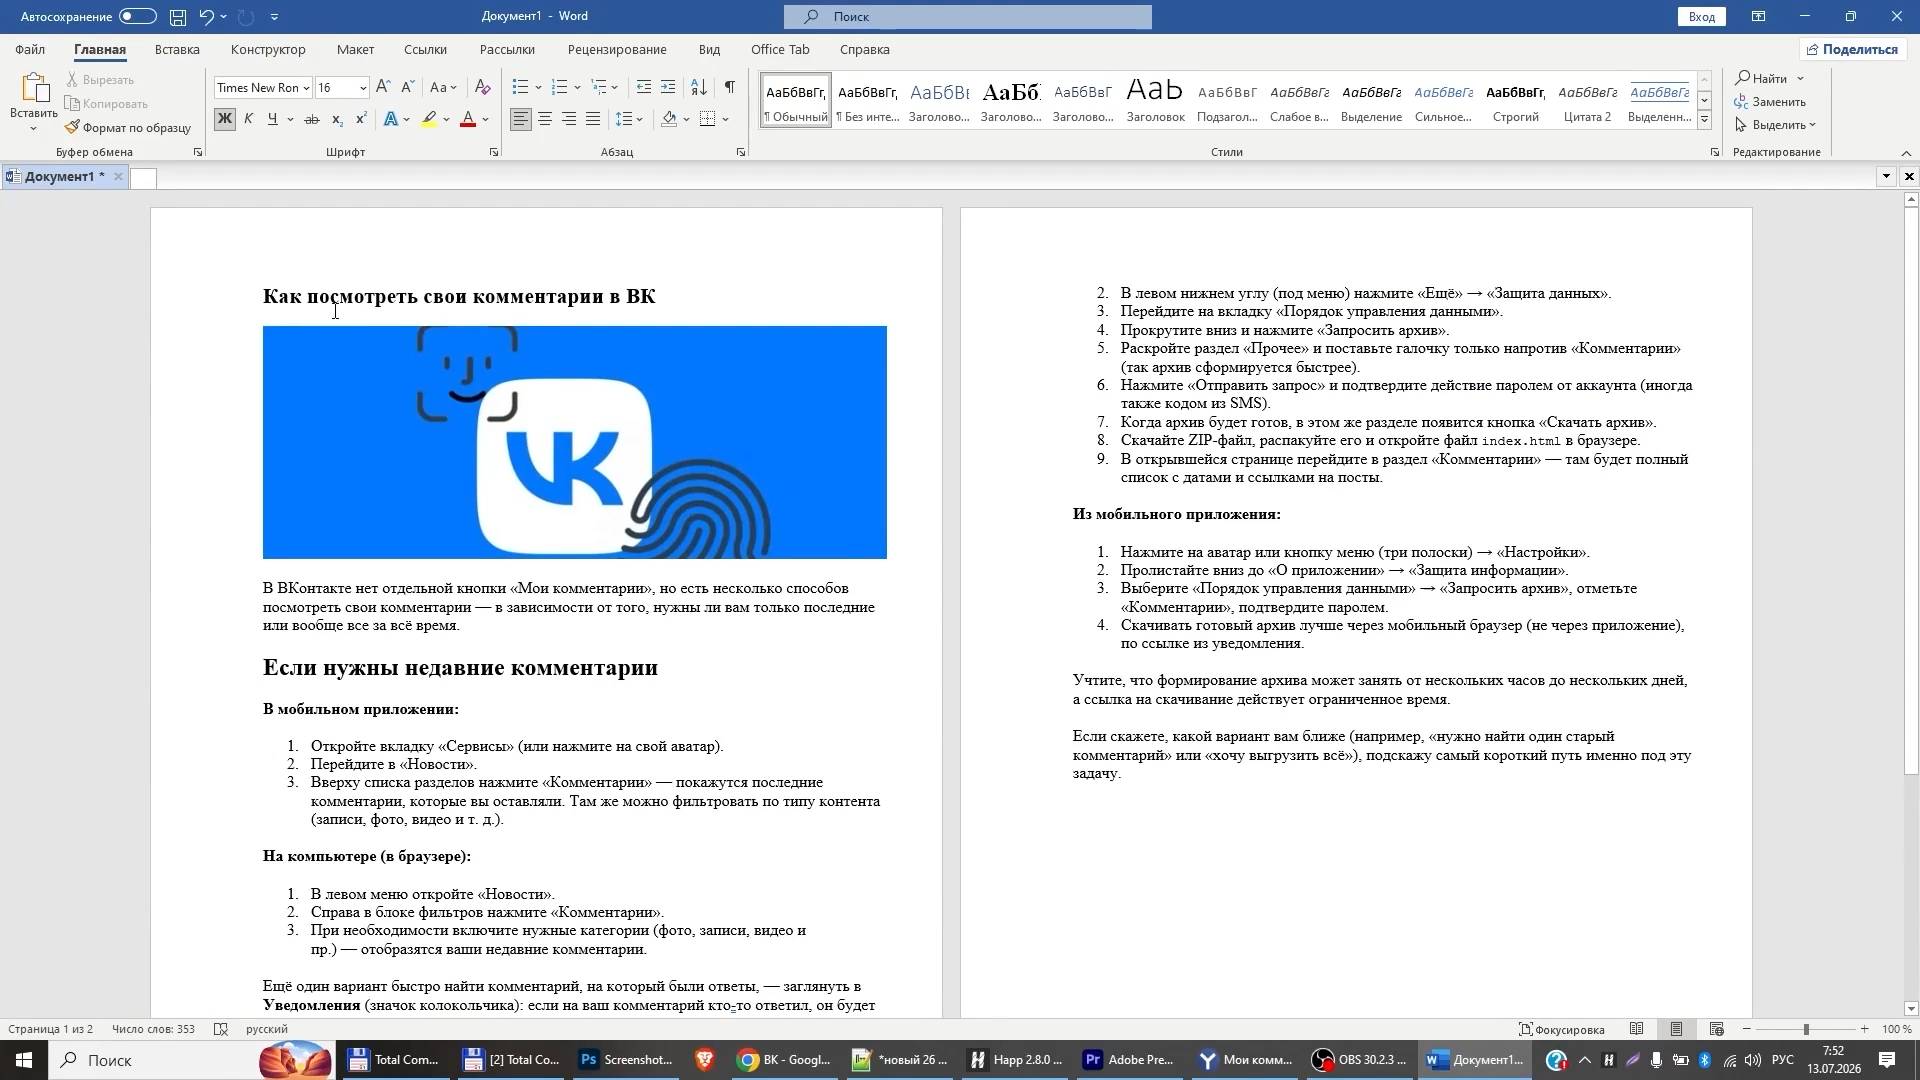Toggle the Autosave (Автосохранение) switch
The image size is (1920, 1080).
point(137,17)
